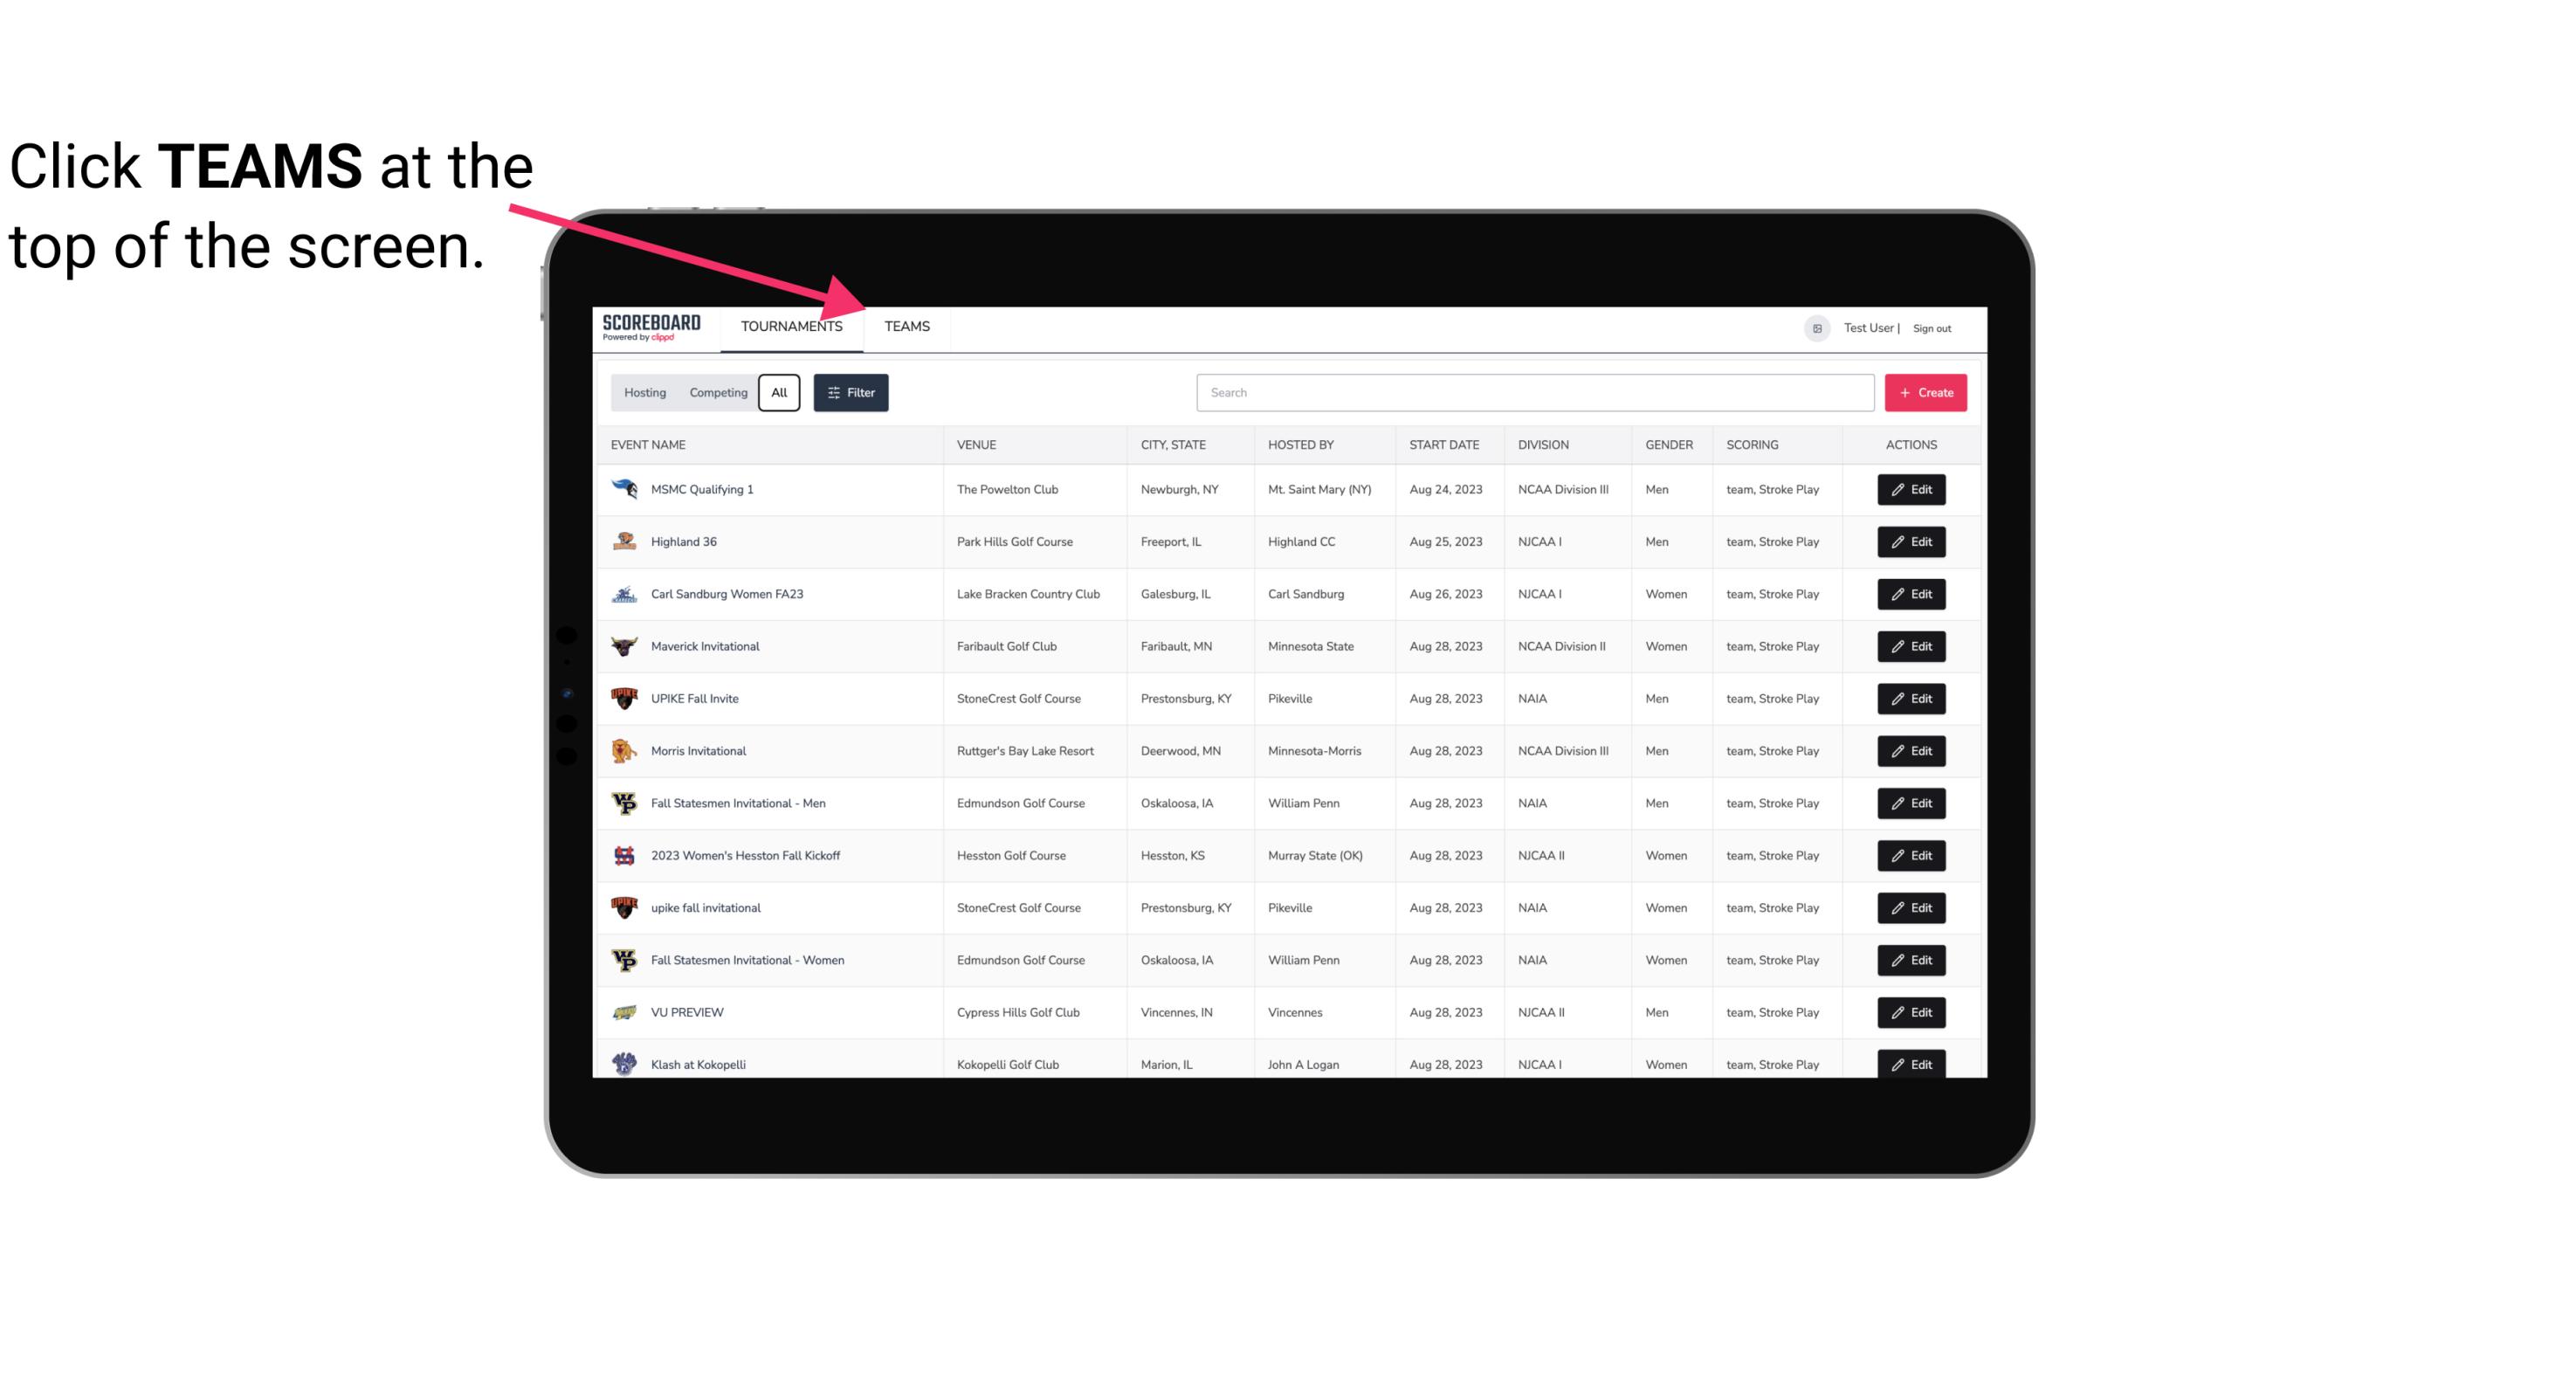This screenshot has height=1386, width=2576.
Task: Toggle the Hosting filter button
Action: 644,393
